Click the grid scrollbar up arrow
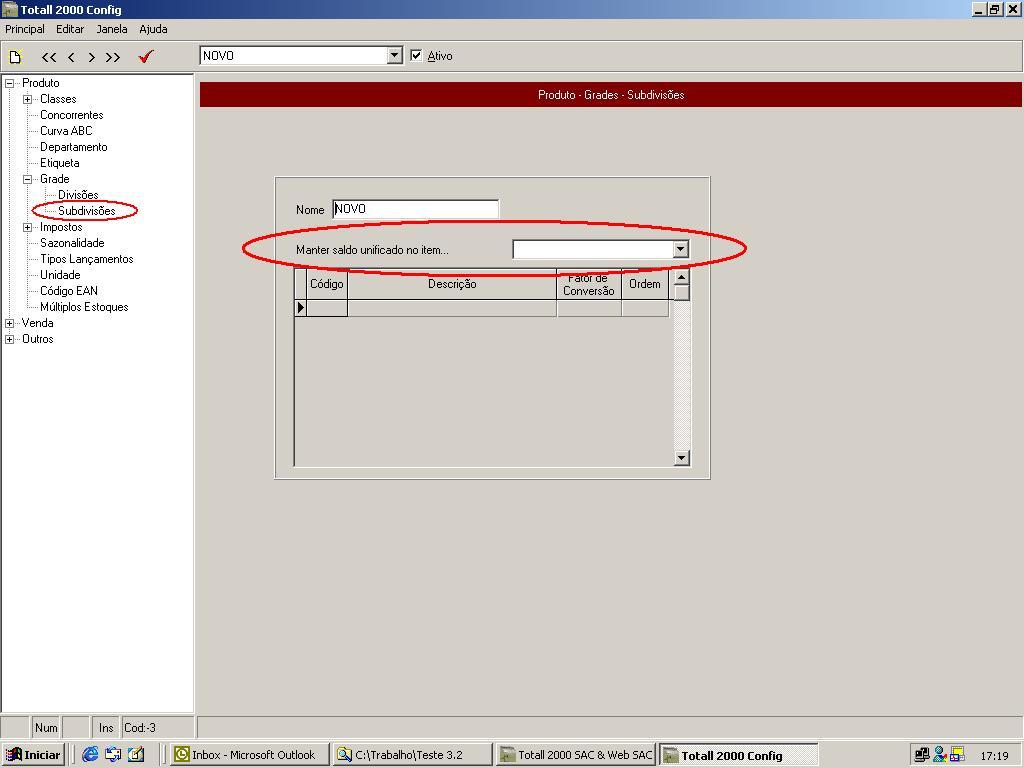The width and height of the screenshot is (1024, 768). click(681, 277)
